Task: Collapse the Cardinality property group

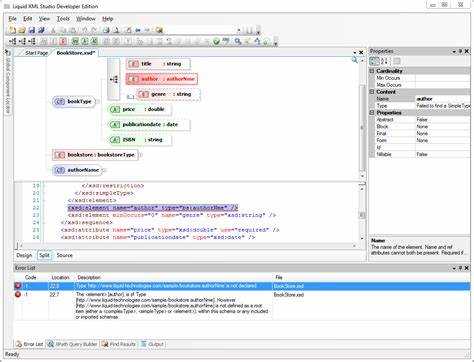Action: click(x=372, y=71)
